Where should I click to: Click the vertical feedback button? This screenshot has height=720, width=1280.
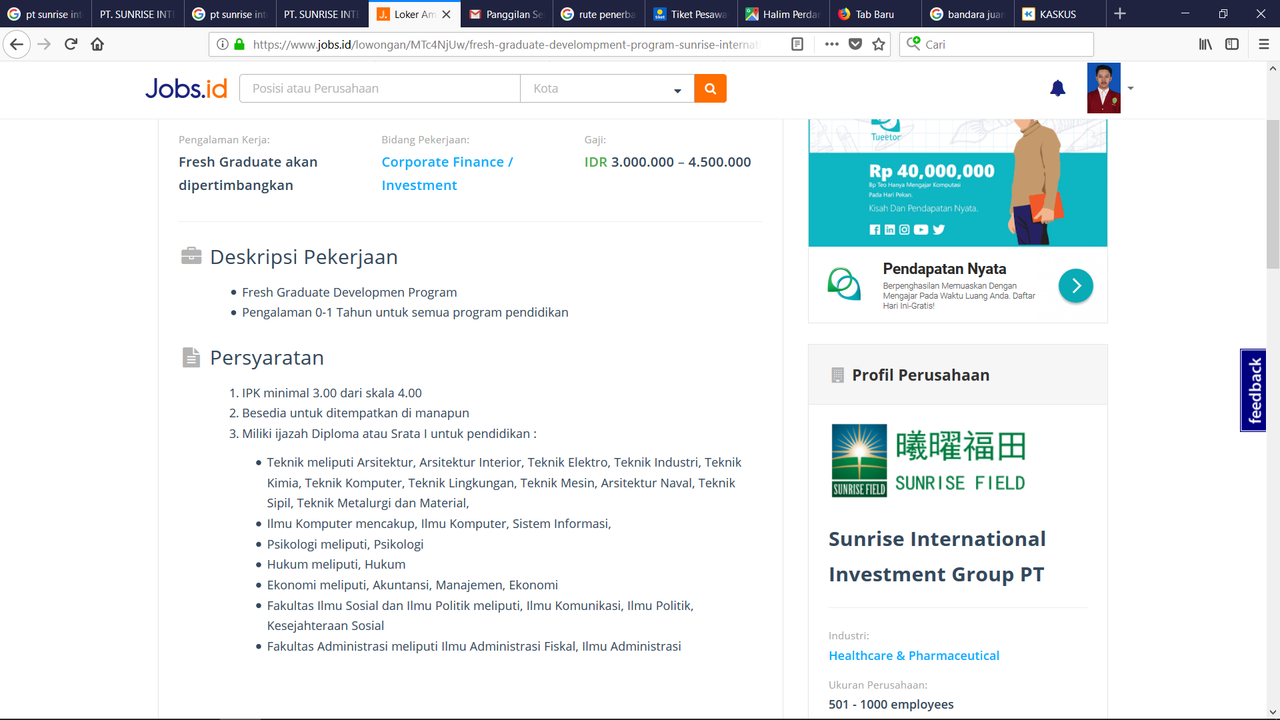point(1254,390)
